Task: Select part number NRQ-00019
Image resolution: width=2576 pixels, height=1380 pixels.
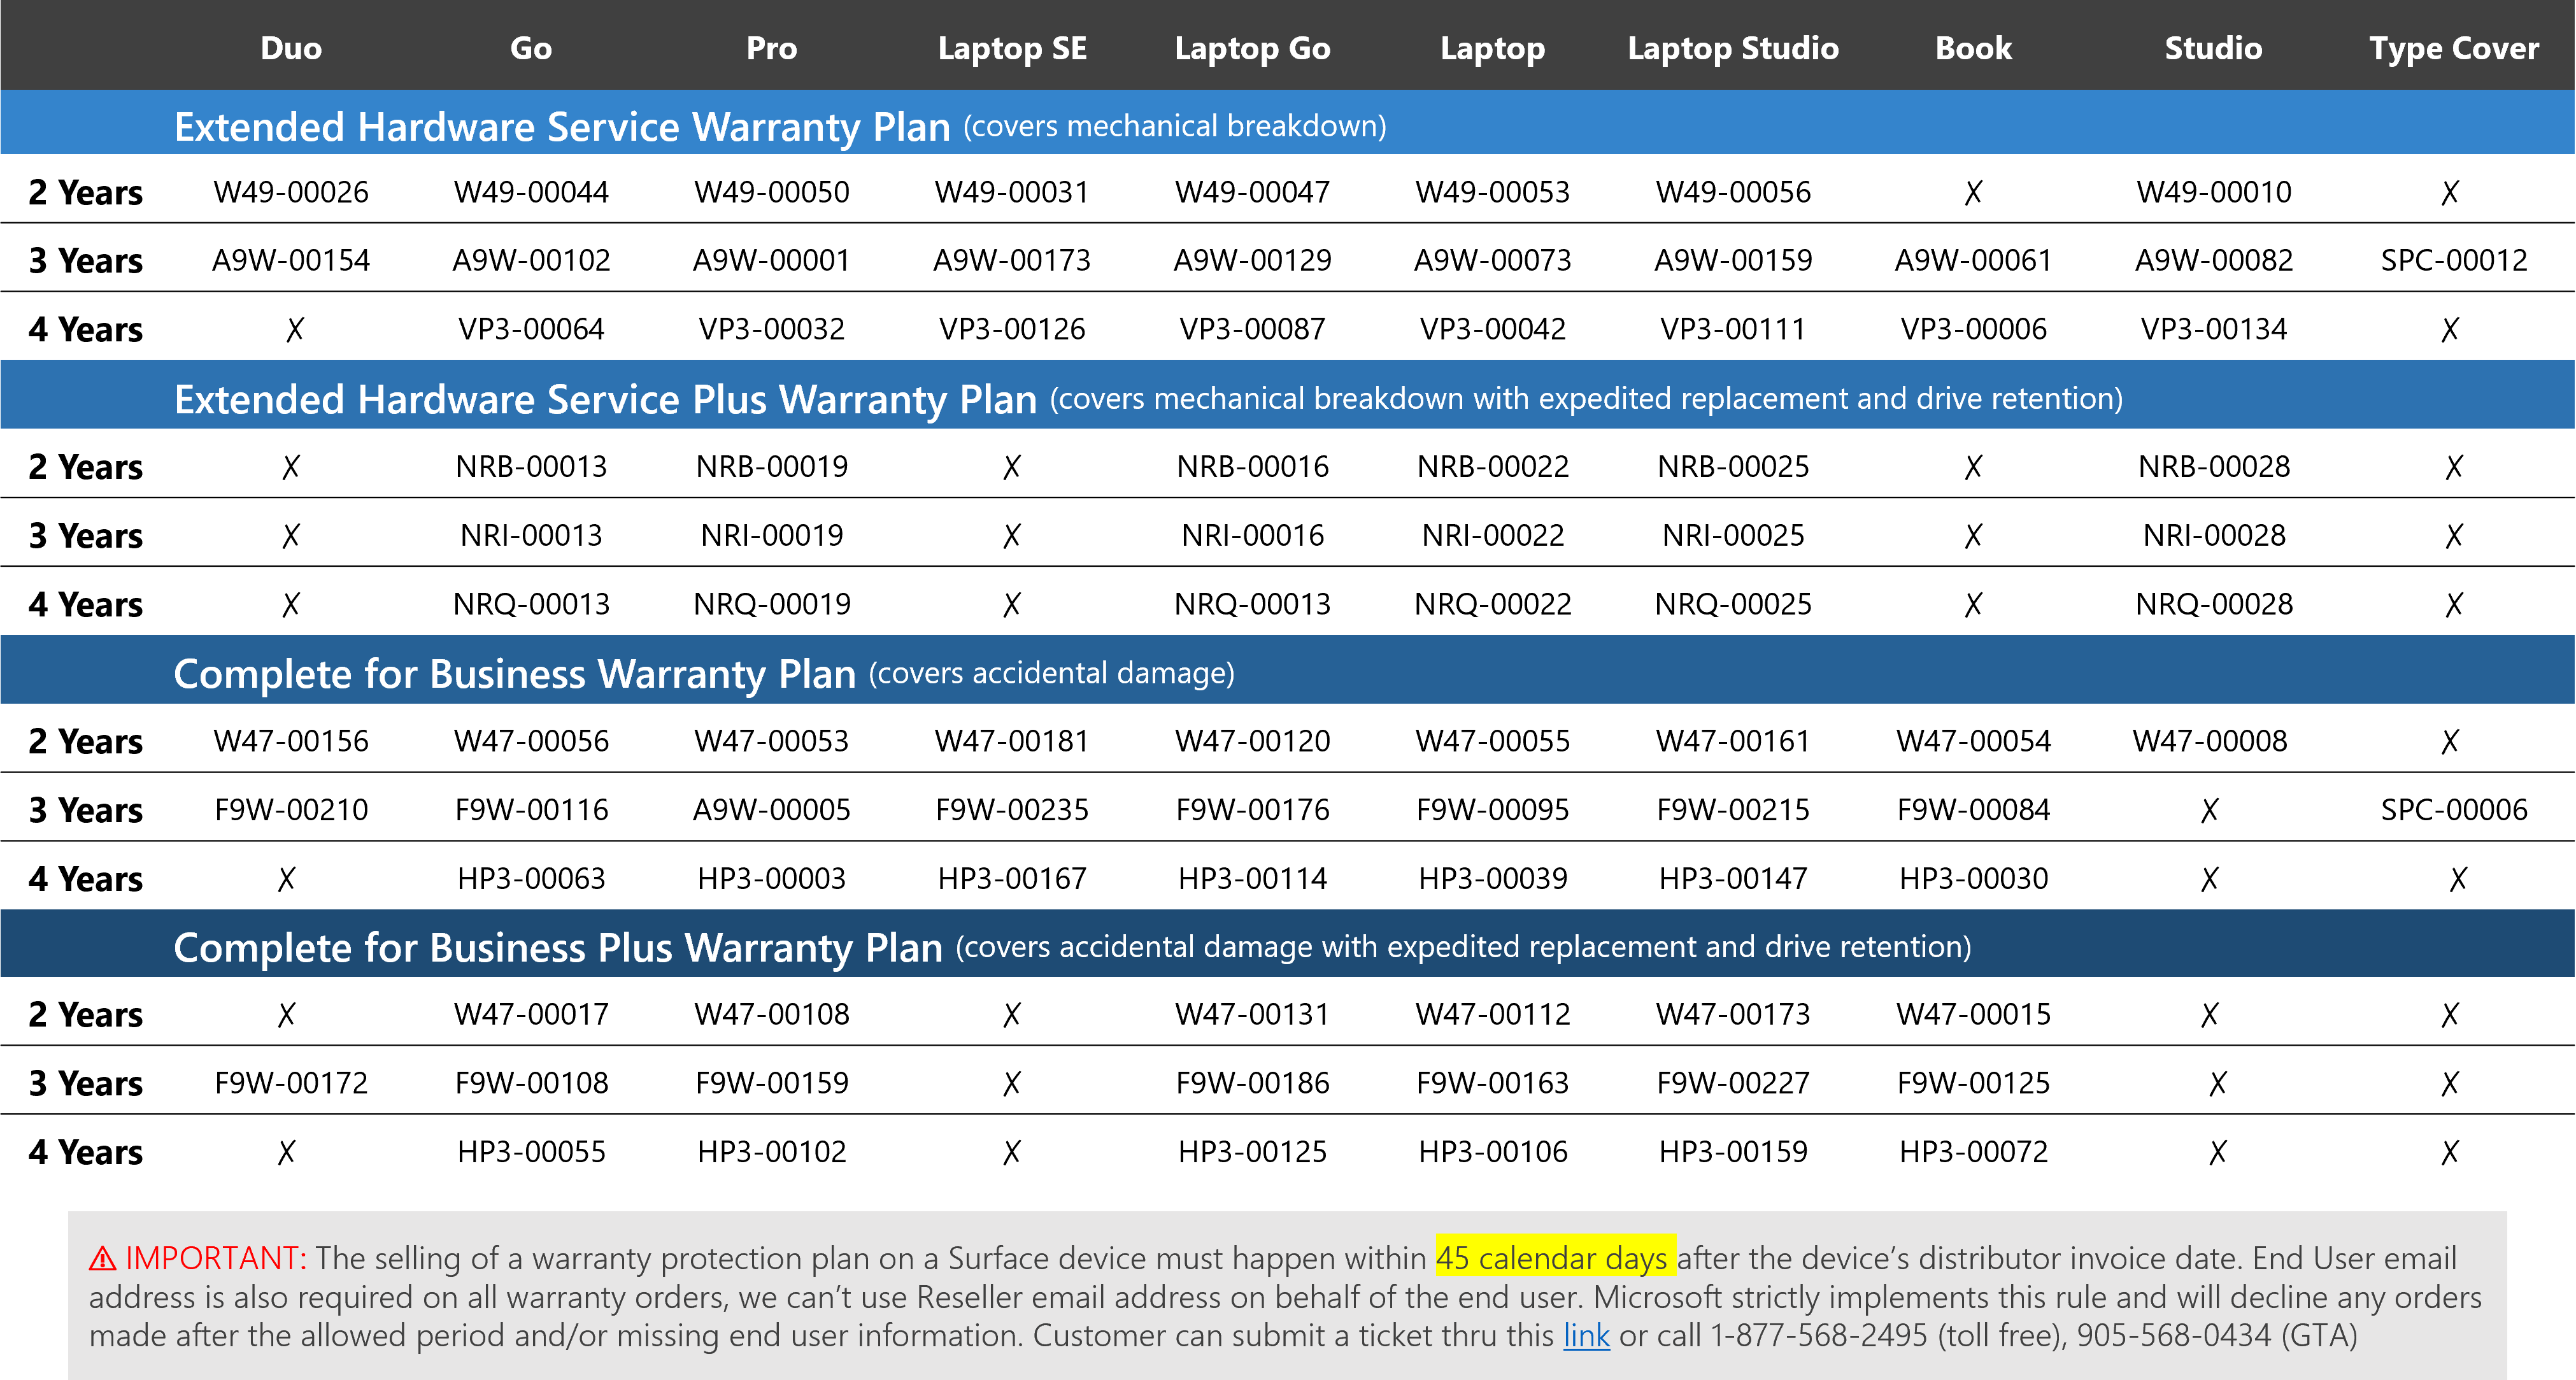Action: (771, 604)
